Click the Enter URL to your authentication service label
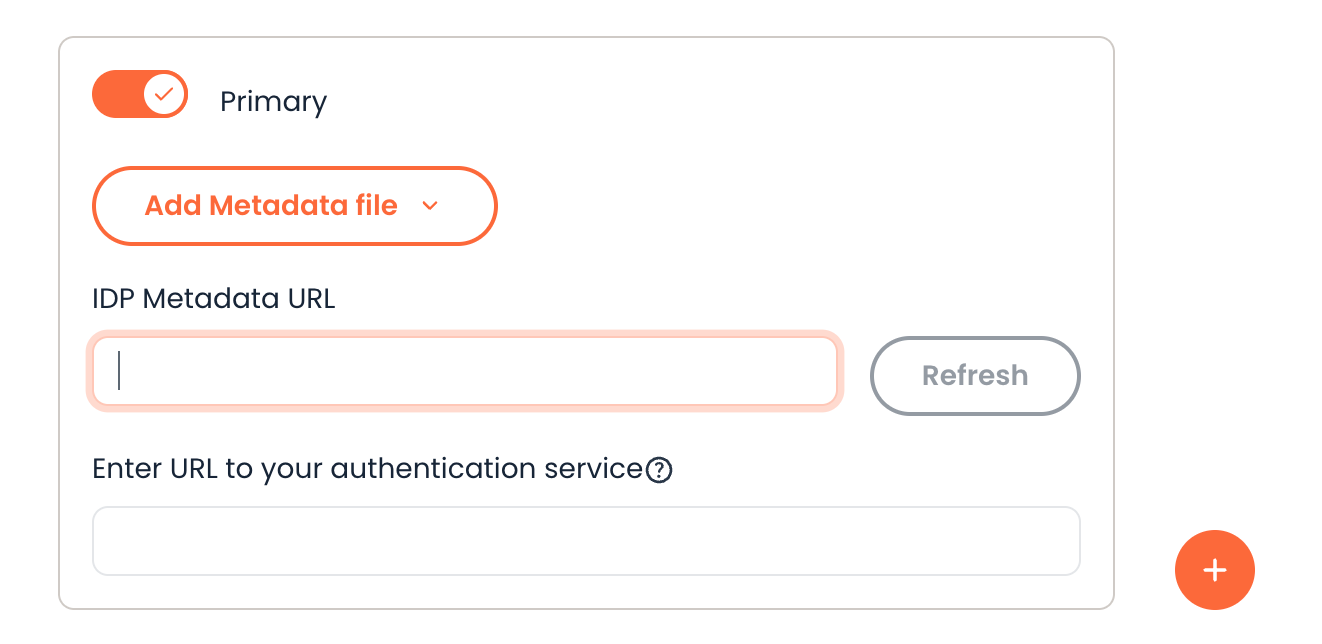 pyautogui.click(x=367, y=469)
